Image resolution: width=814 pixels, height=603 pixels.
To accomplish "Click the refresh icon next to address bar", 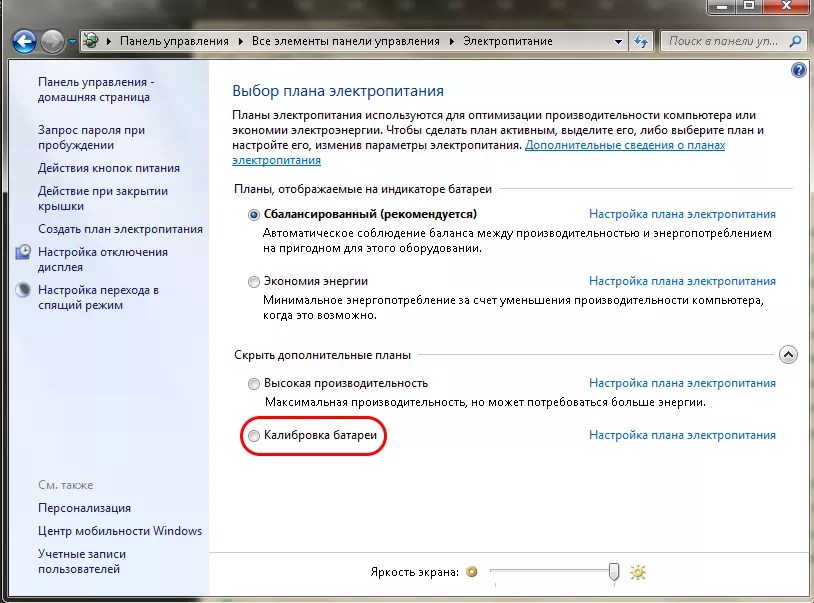I will 641,41.
